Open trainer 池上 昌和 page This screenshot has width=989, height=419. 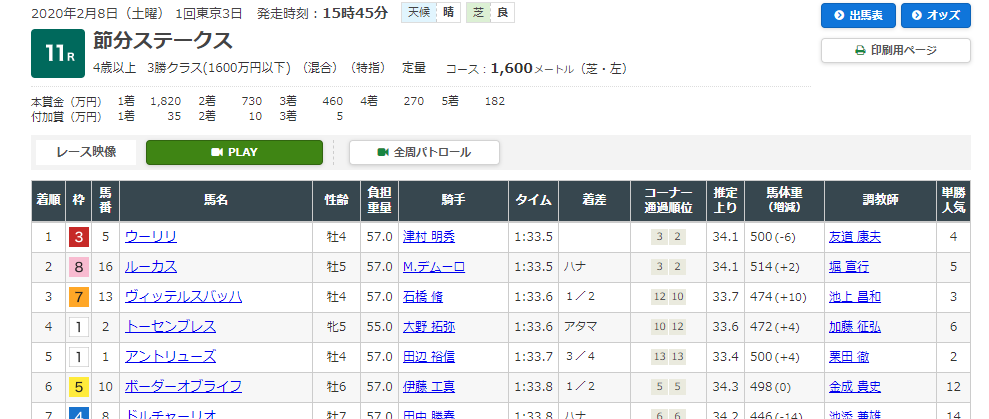855,297
